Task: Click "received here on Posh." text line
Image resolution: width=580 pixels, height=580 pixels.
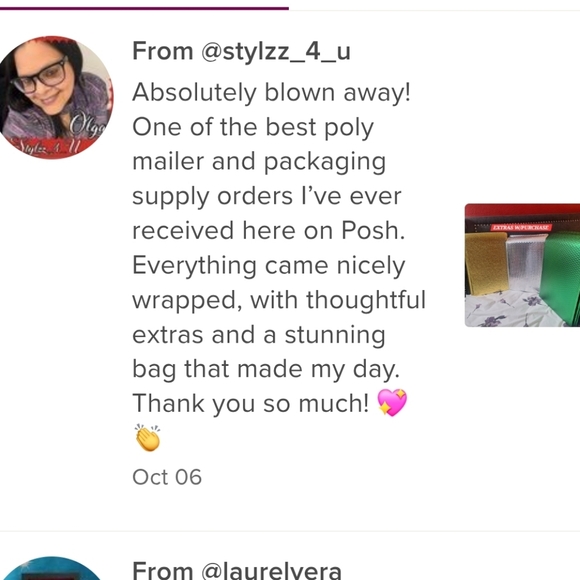Action: [269, 230]
